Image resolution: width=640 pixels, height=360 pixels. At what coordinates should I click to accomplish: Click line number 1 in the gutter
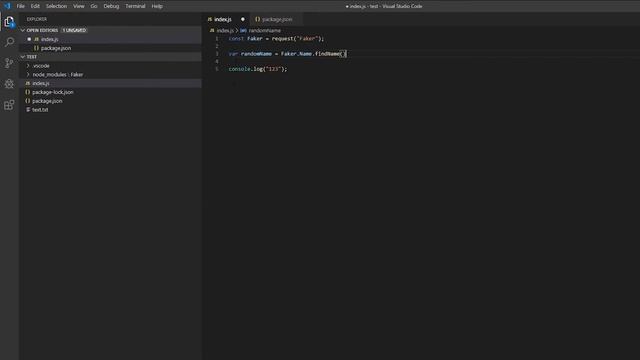217,39
